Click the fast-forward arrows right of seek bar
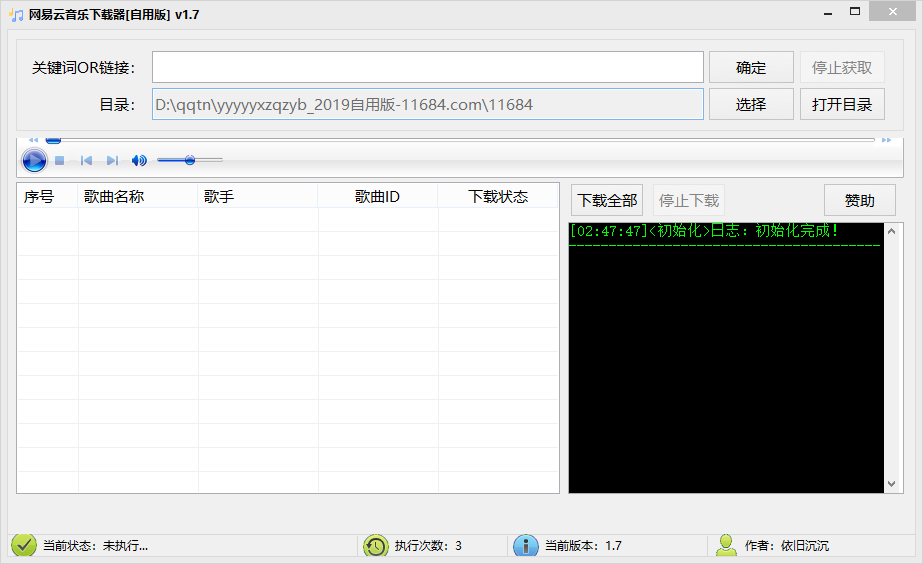 887,140
